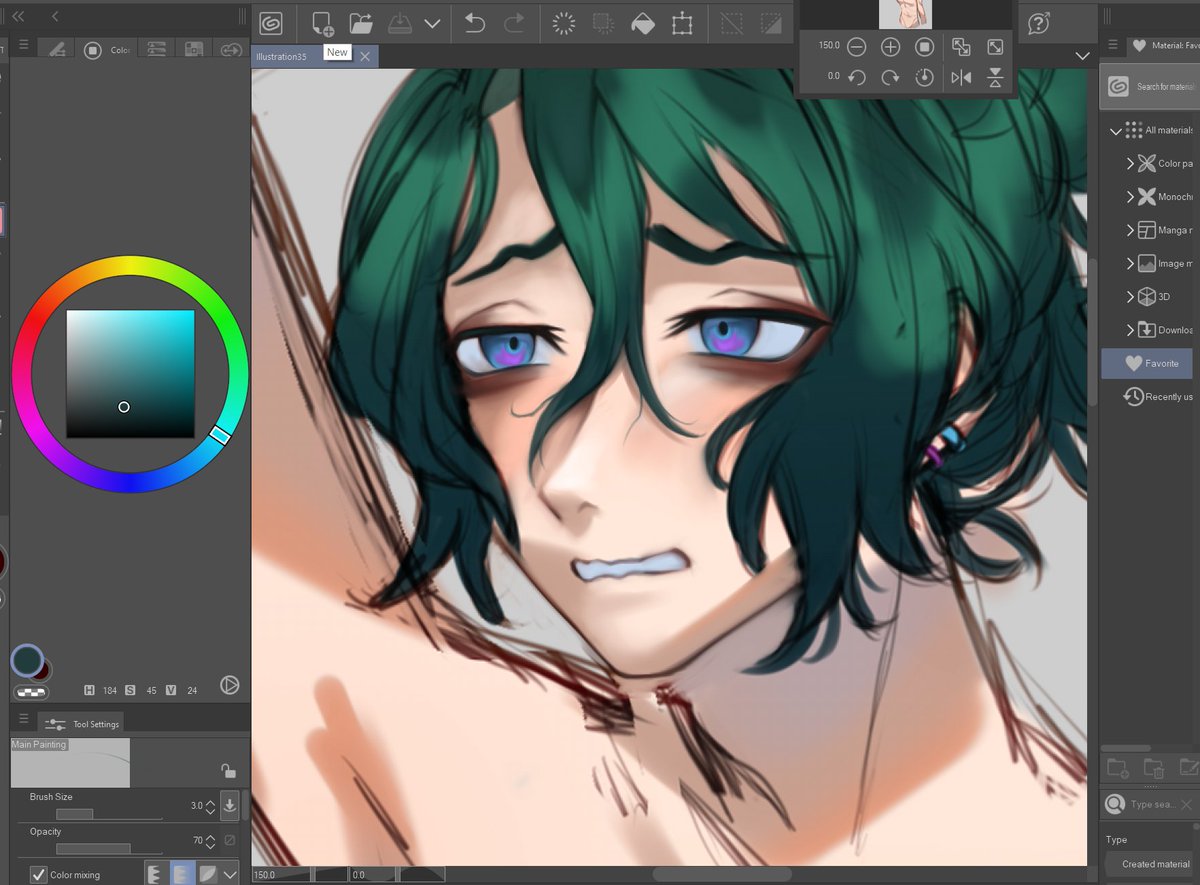Click the Clear Outside Selection icon

[603, 23]
